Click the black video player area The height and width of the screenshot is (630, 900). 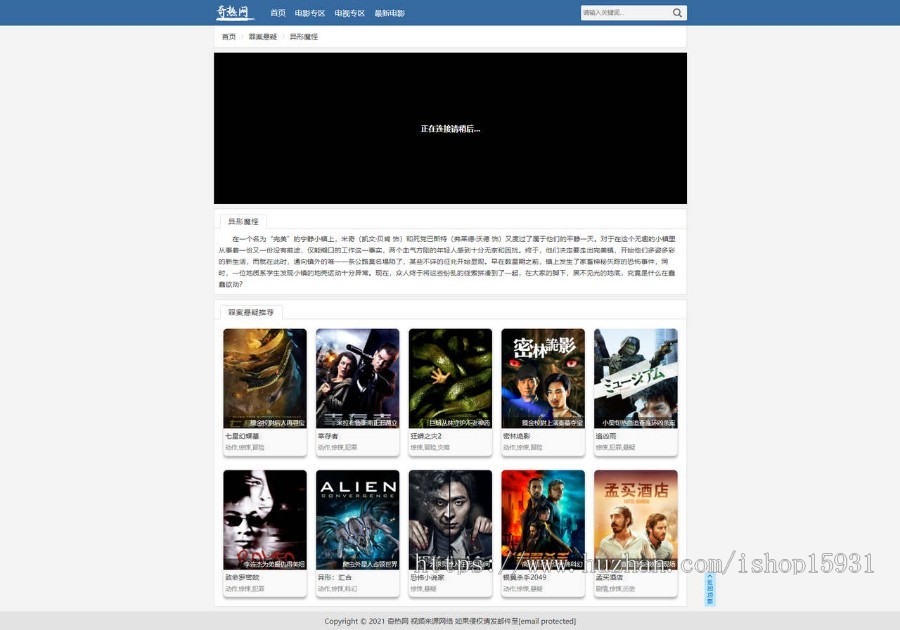coord(450,129)
